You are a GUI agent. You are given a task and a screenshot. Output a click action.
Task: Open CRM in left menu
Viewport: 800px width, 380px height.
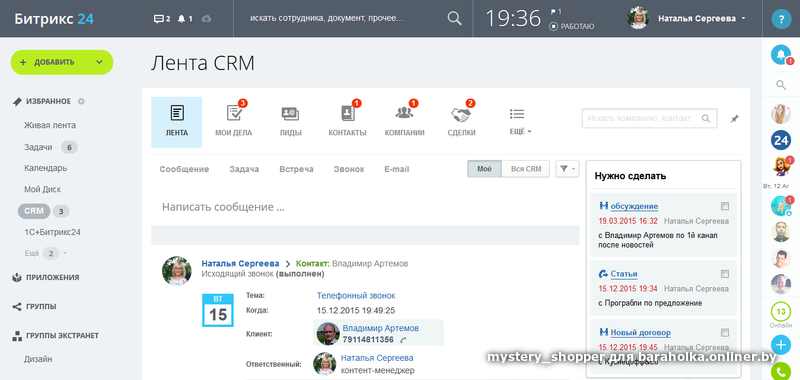coord(34,211)
